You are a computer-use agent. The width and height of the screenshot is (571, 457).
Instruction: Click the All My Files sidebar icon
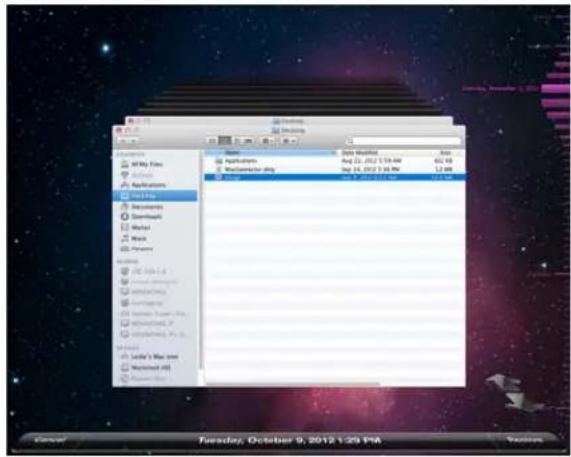tap(125, 164)
